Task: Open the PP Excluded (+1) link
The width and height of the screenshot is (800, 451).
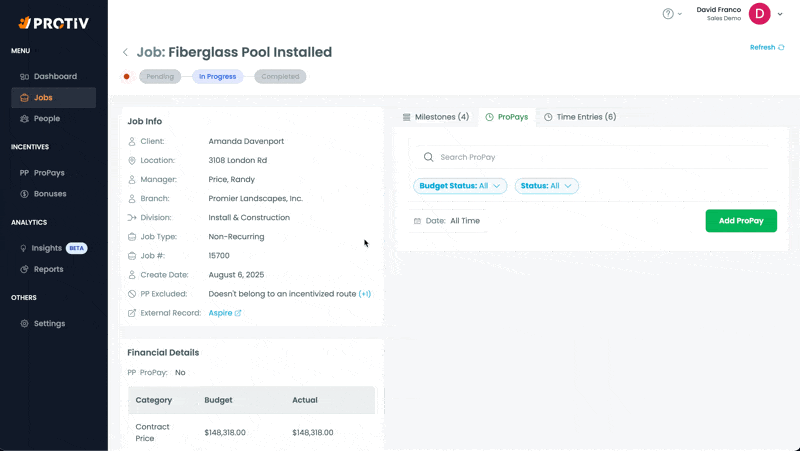Action: 365,294
